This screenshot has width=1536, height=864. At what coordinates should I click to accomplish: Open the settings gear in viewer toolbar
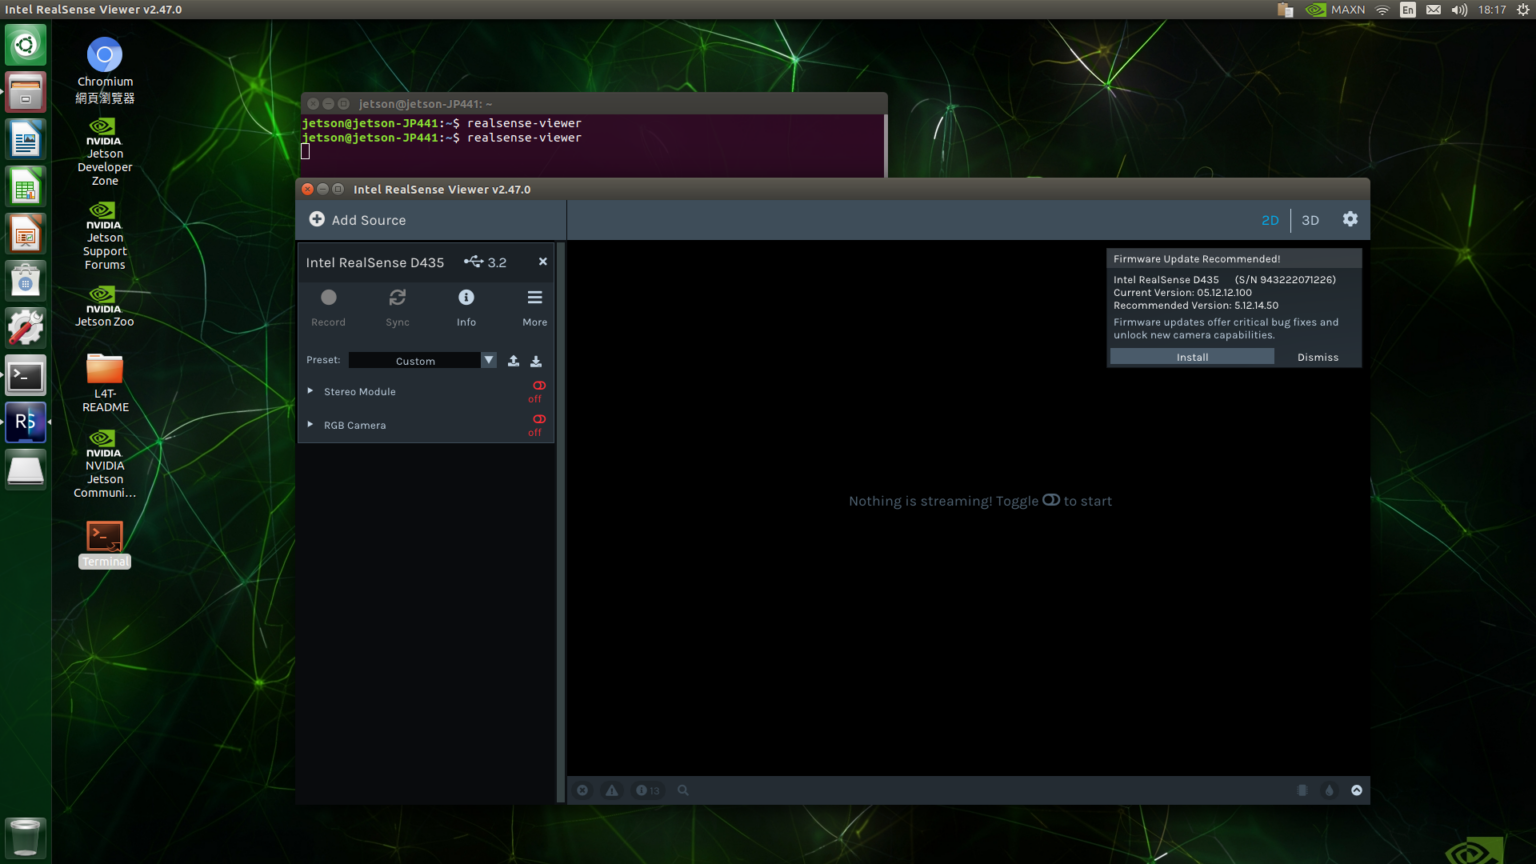[1350, 219]
